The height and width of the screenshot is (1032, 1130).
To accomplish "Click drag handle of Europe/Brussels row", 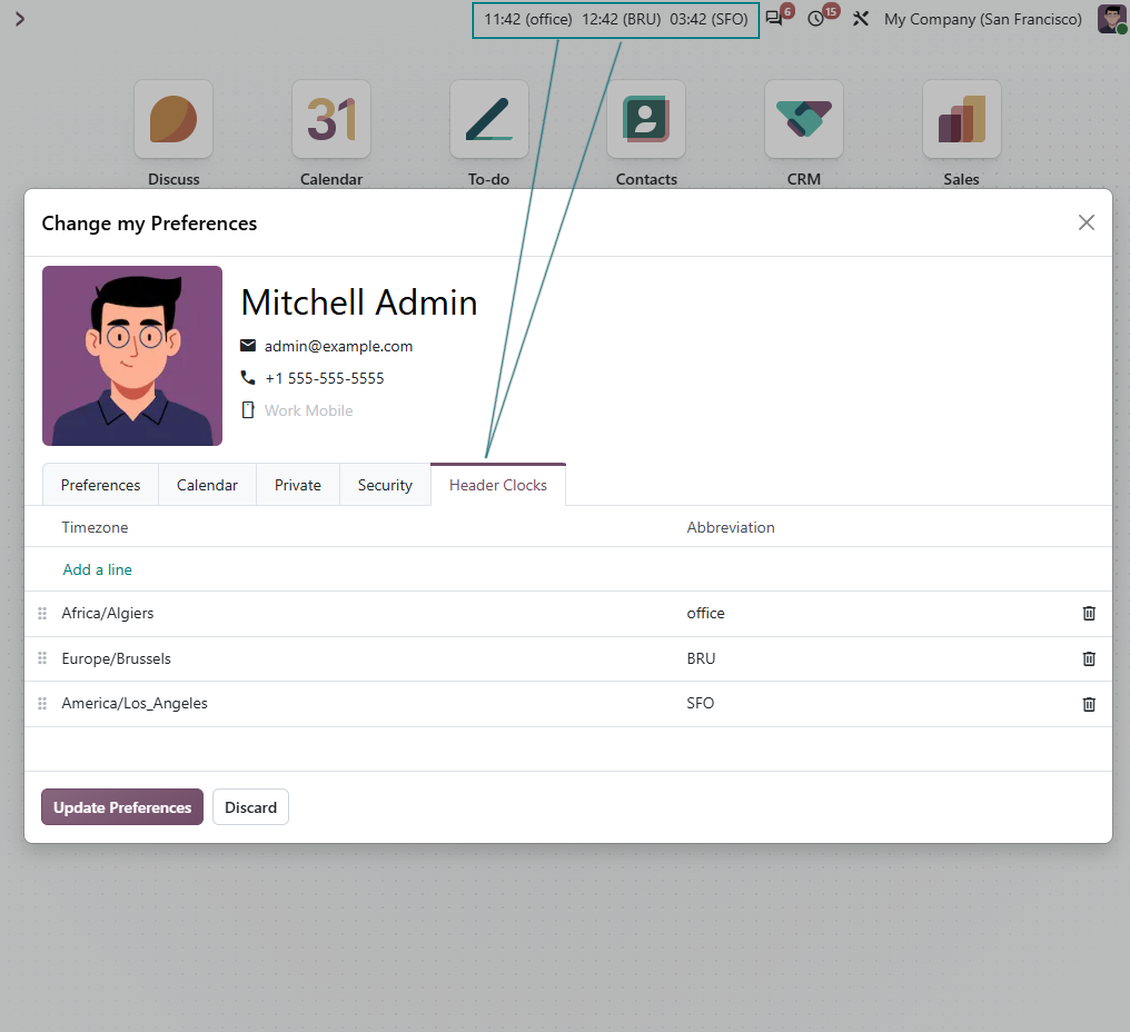I will [43, 658].
